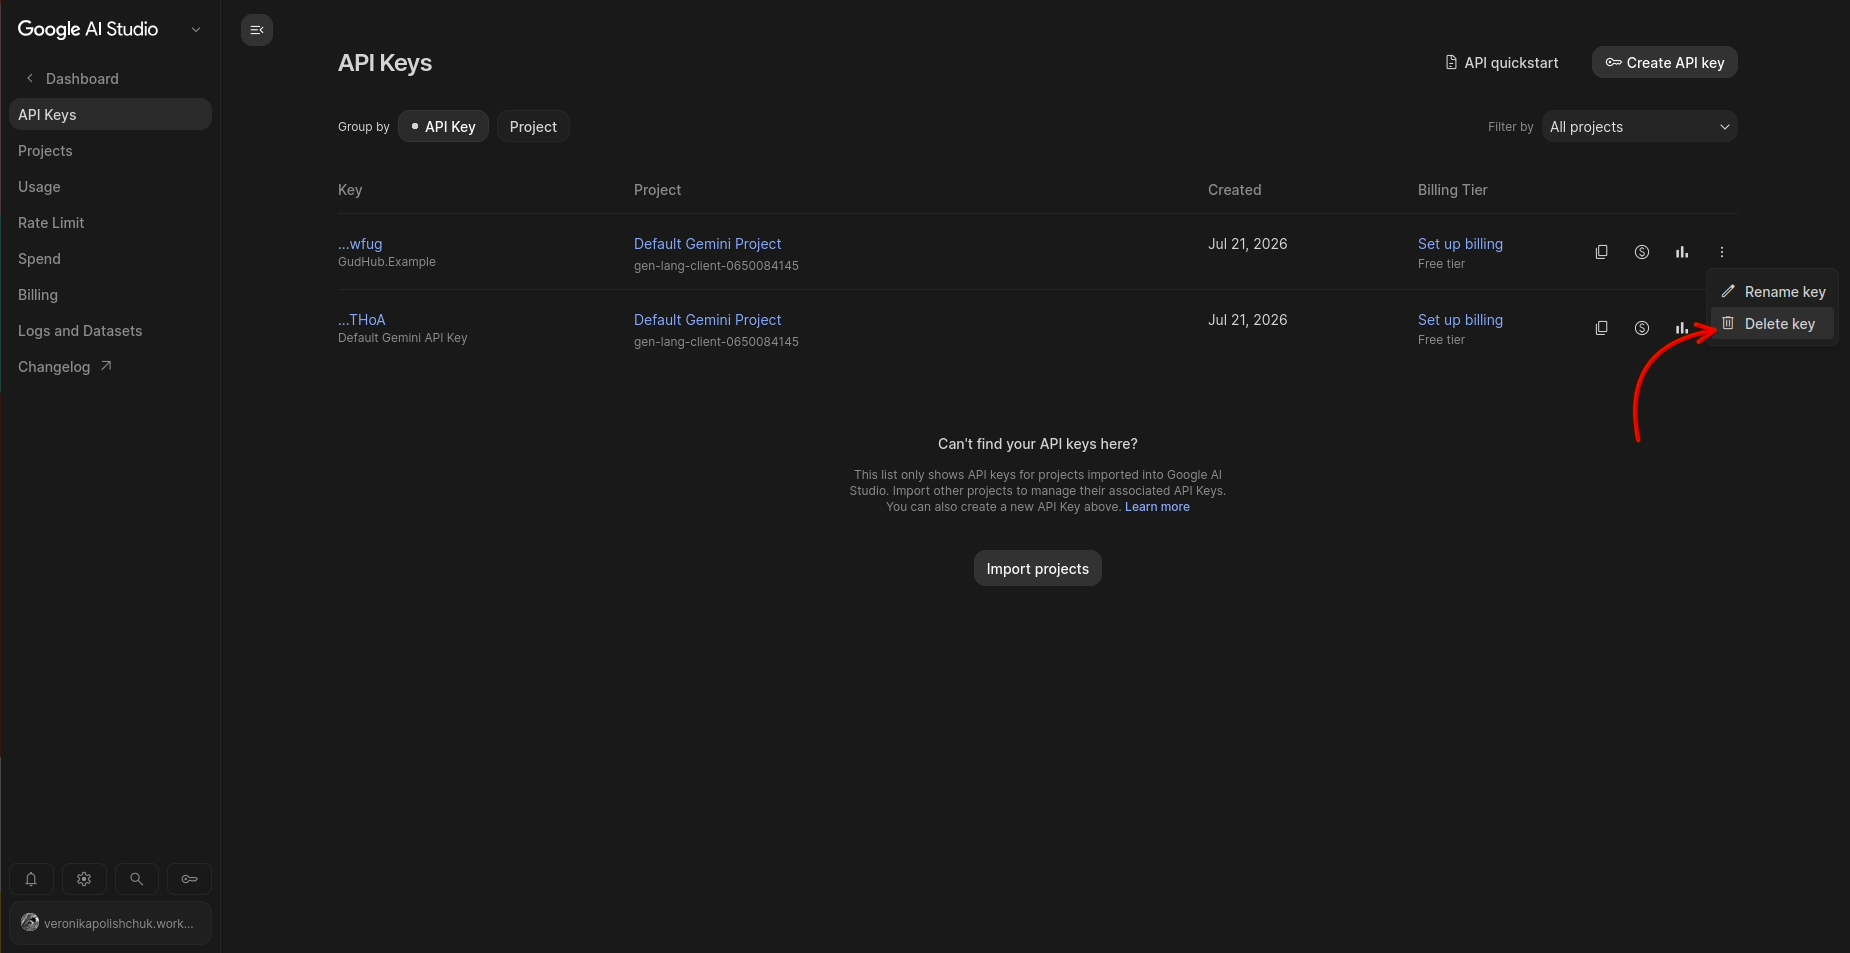Click gen-lang-client ID under ...THoA row
The width and height of the screenshot is (1850, 953).
click(x=716, y=342)
